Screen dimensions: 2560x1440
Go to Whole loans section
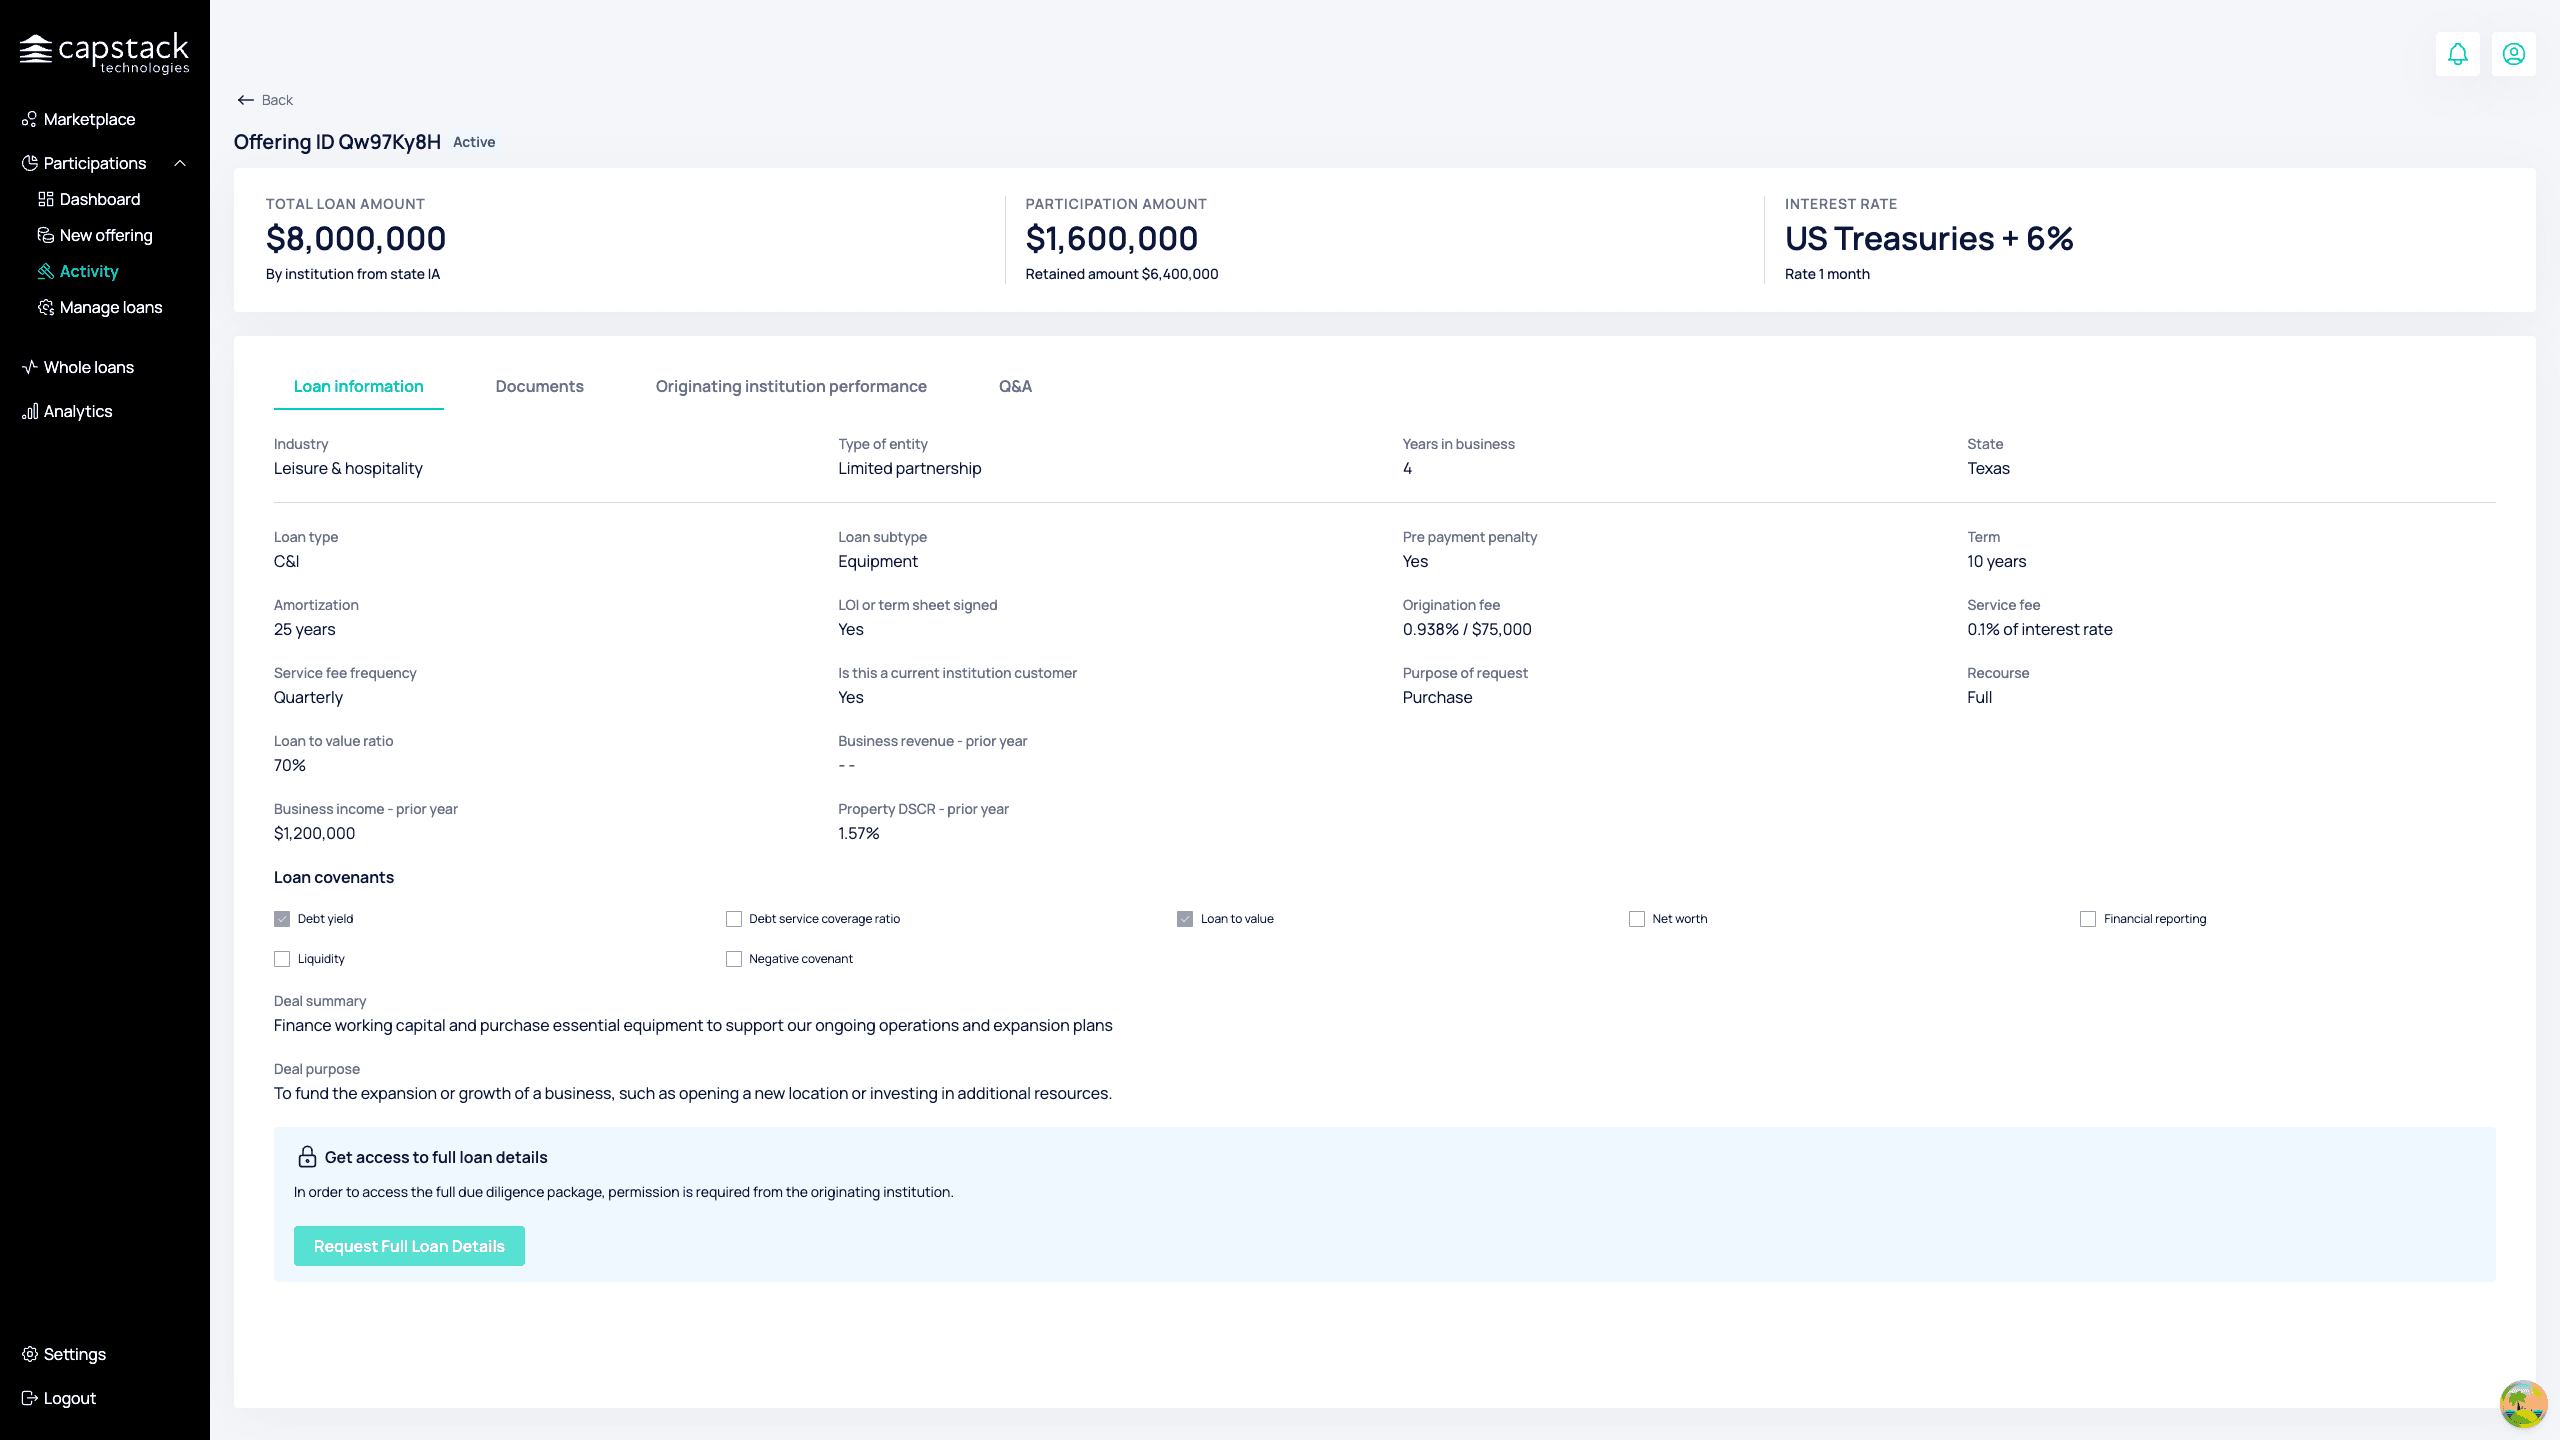point(89,367)
